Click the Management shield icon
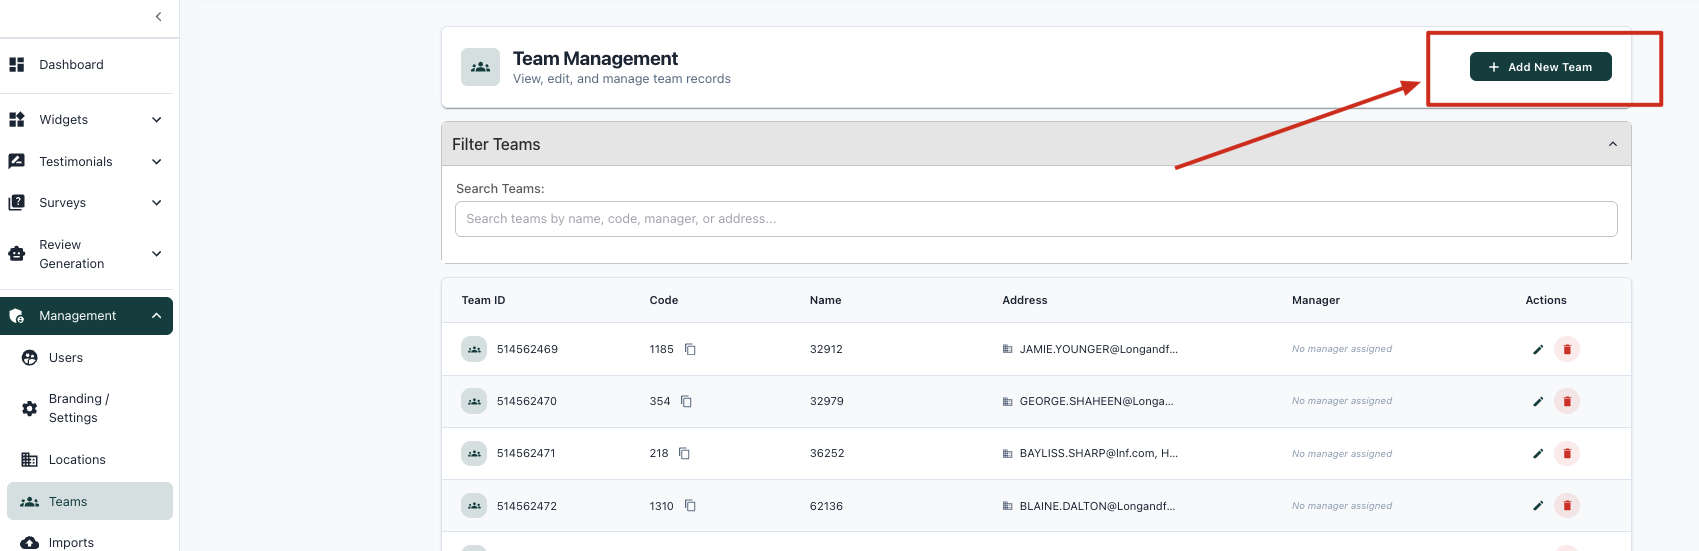 (x=17, y=316)
